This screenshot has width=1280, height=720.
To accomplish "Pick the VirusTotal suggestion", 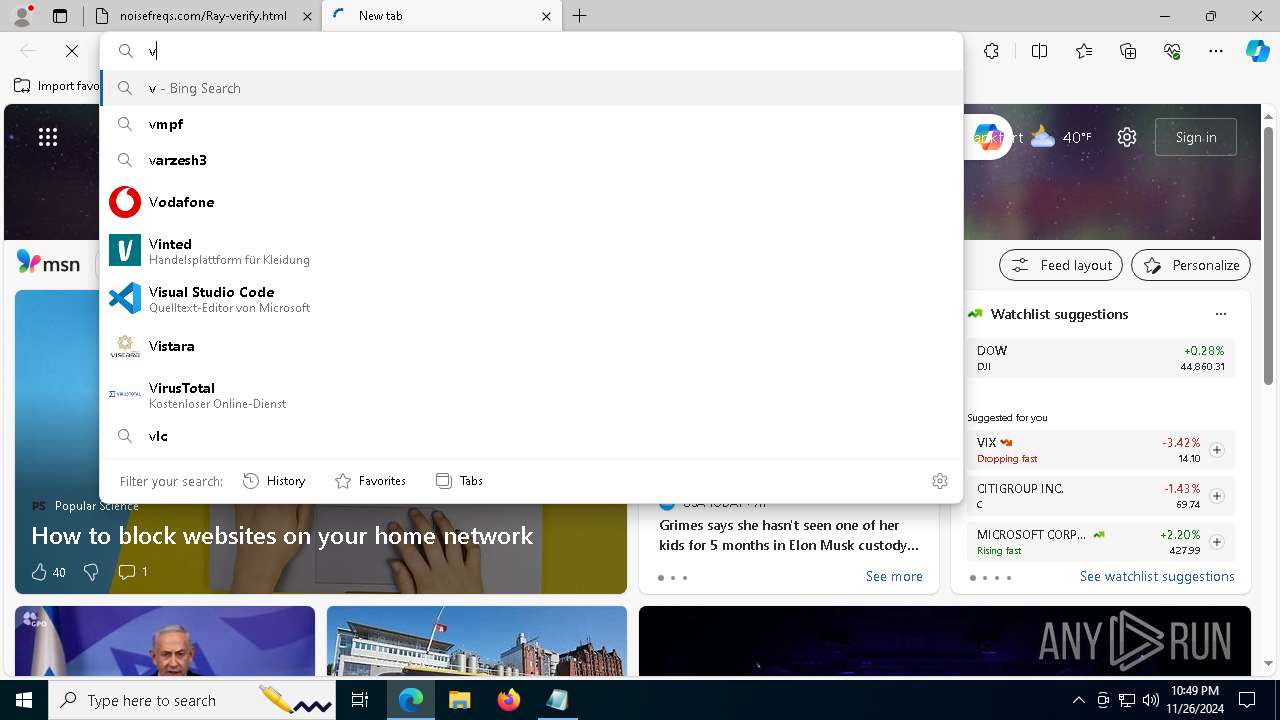I will coord(531,394).
